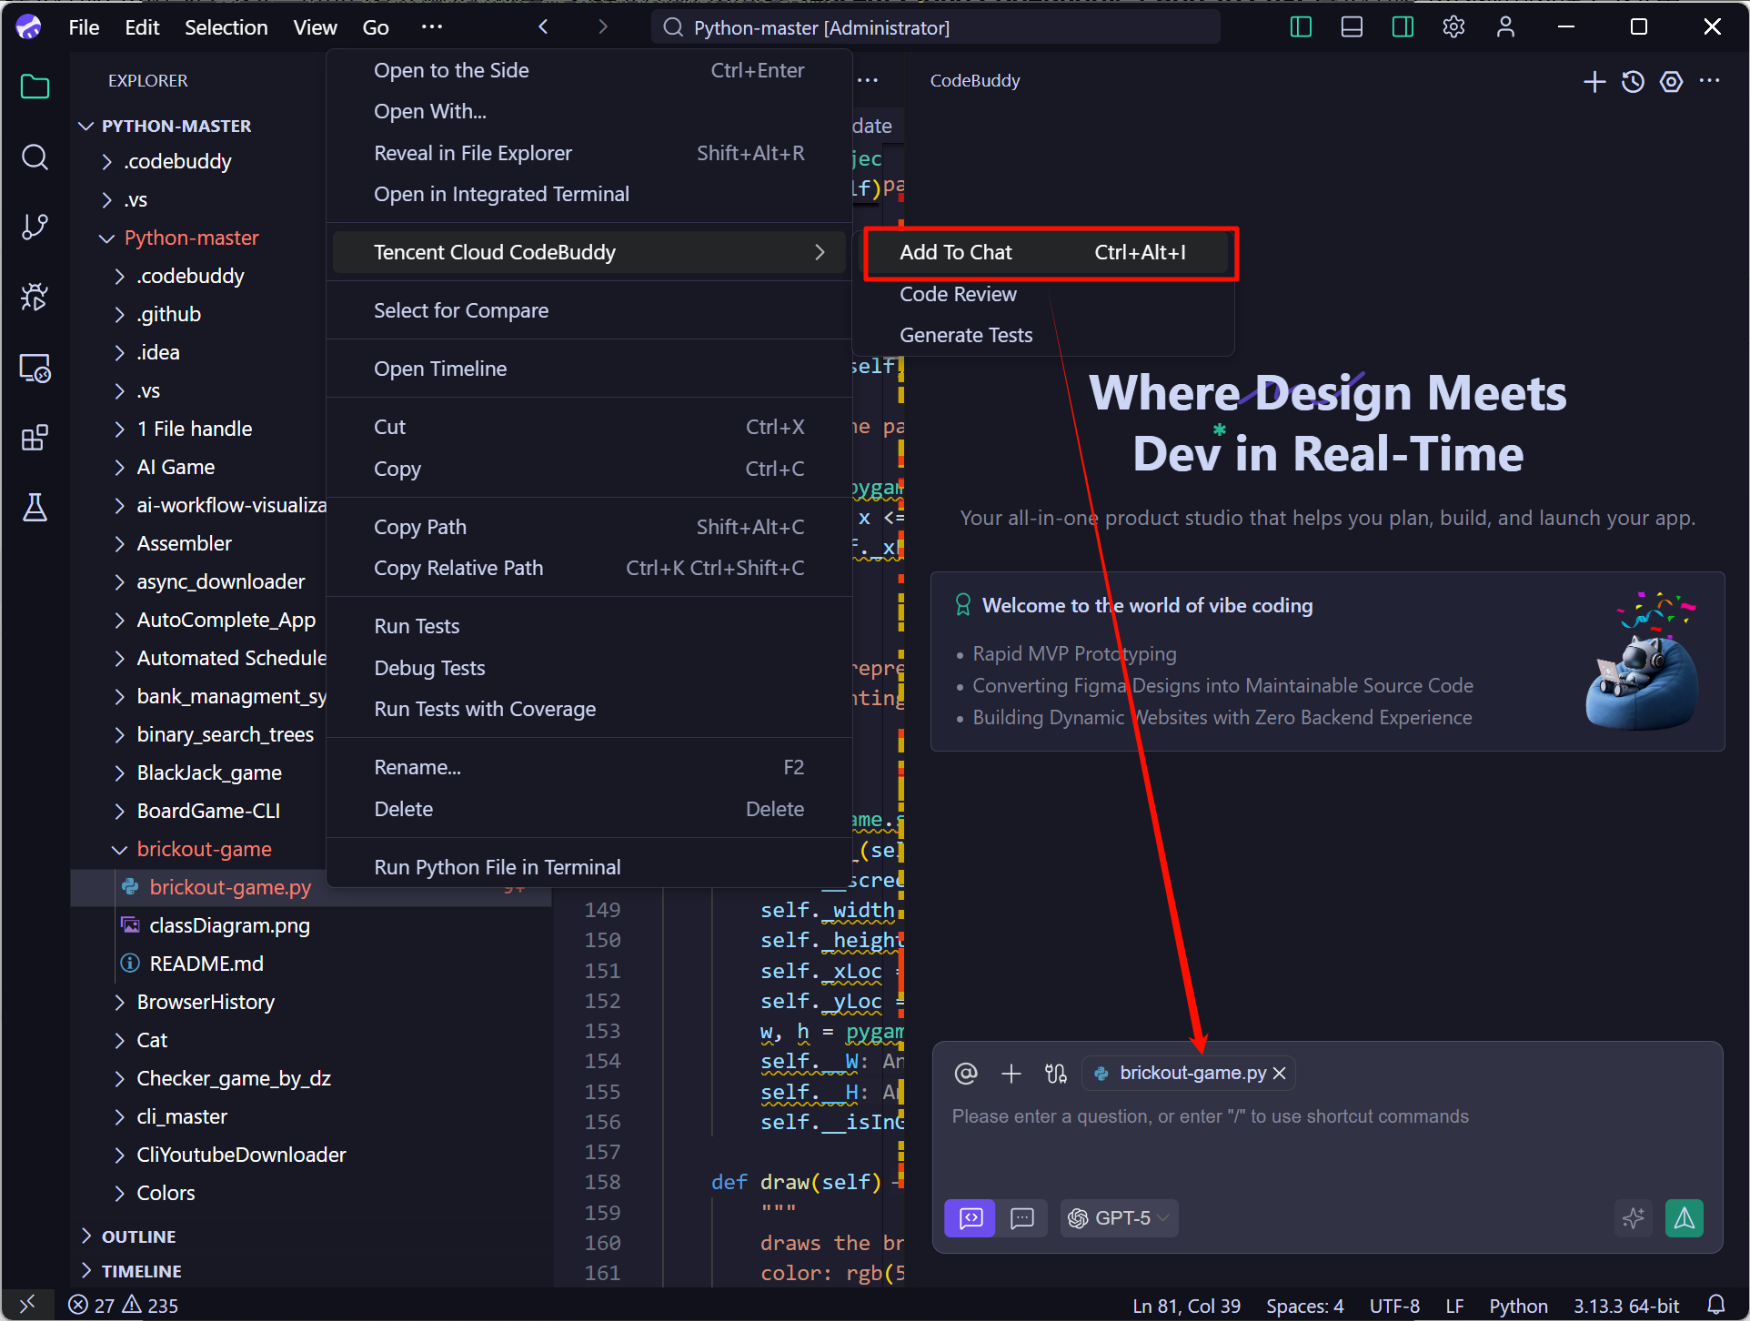
Task: Switch to chat mode in CodeBuddy
Action: click(x=1022, y=1218)
